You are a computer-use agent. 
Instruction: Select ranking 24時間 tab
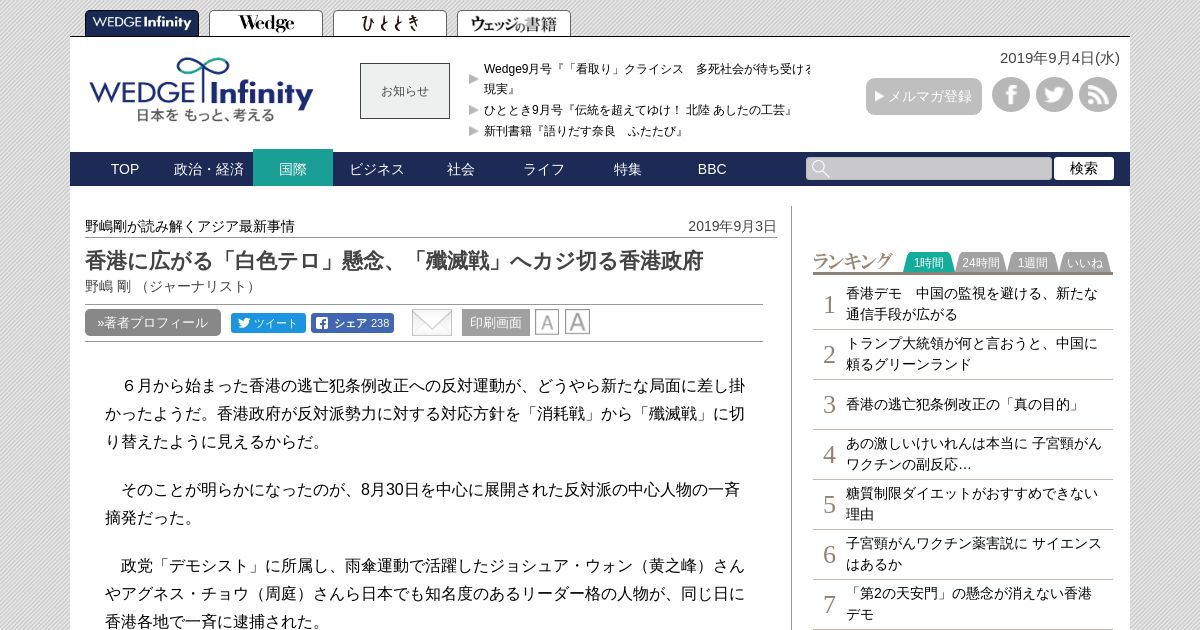tap(981, 262)
